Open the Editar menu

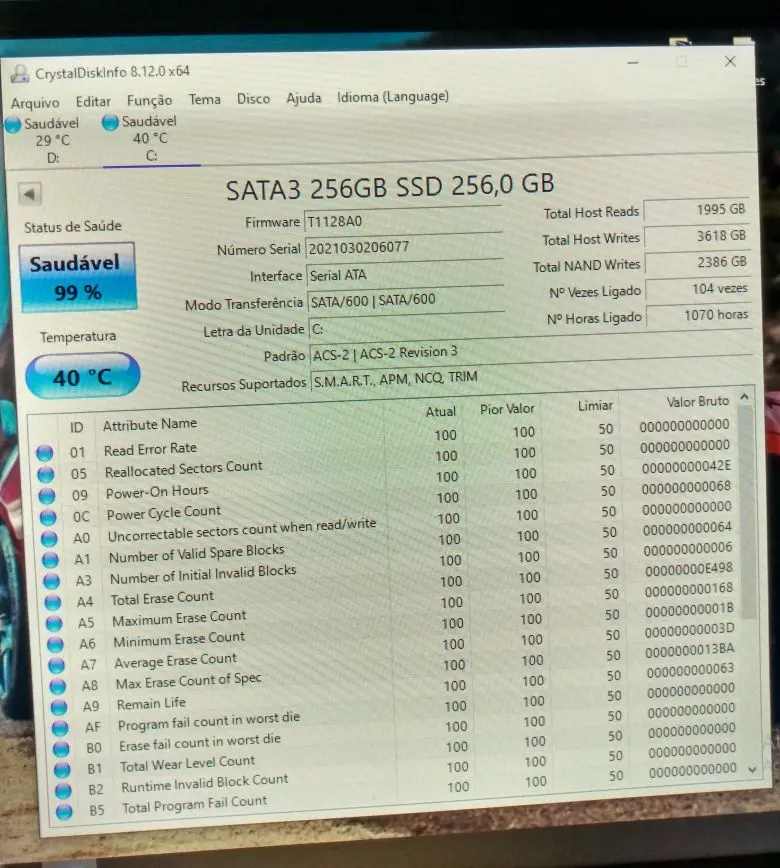pyautogui.click(x=93, y=101)
